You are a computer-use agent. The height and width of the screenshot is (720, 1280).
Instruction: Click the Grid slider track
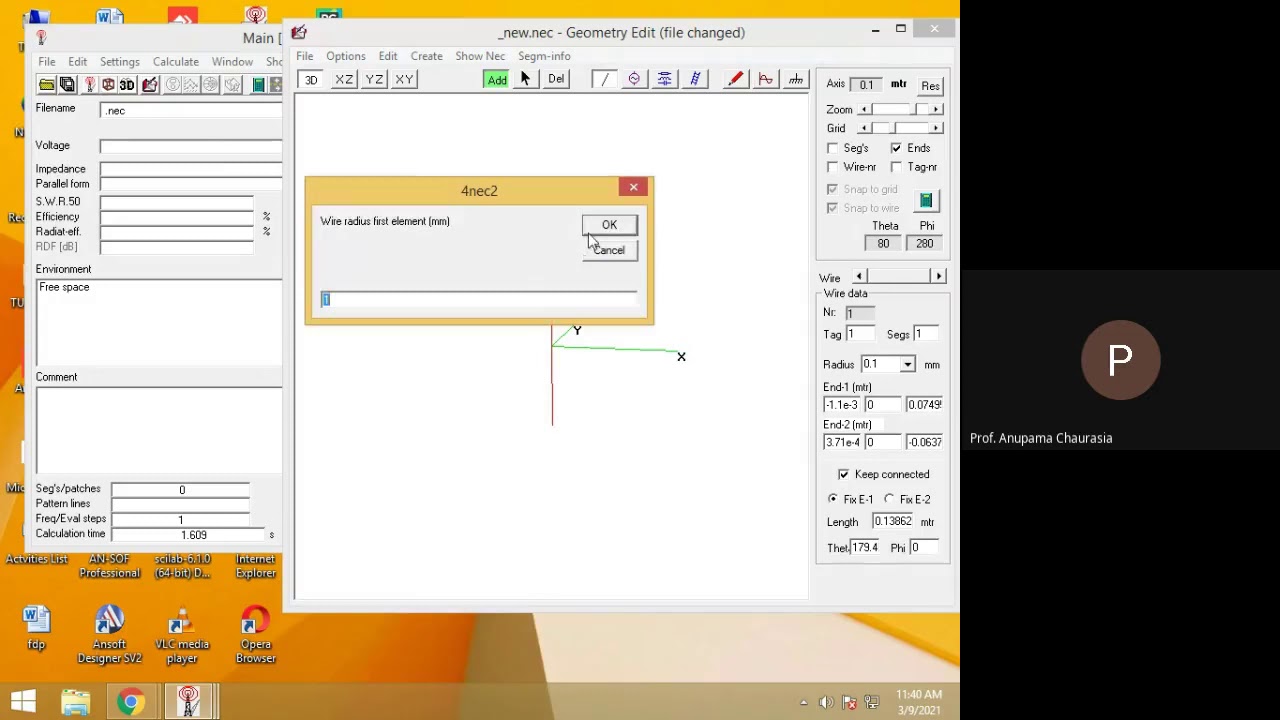point(900,128)
